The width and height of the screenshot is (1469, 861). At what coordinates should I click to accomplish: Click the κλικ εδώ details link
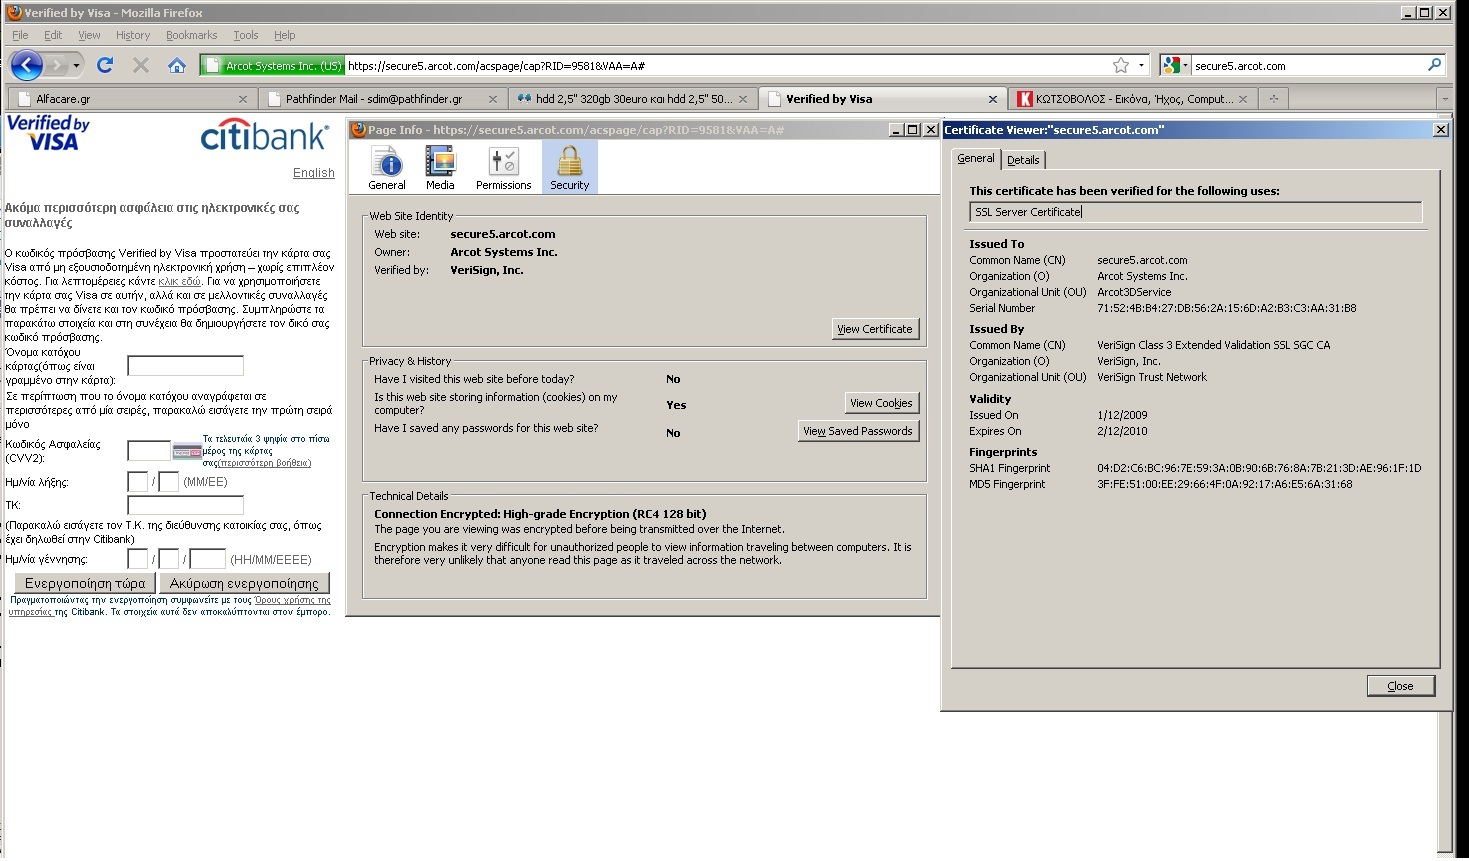180,282
